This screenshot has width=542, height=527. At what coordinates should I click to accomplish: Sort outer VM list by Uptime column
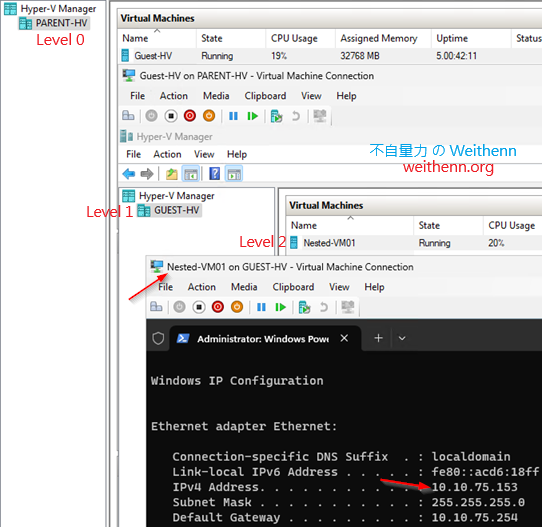[x=471, y=38]
